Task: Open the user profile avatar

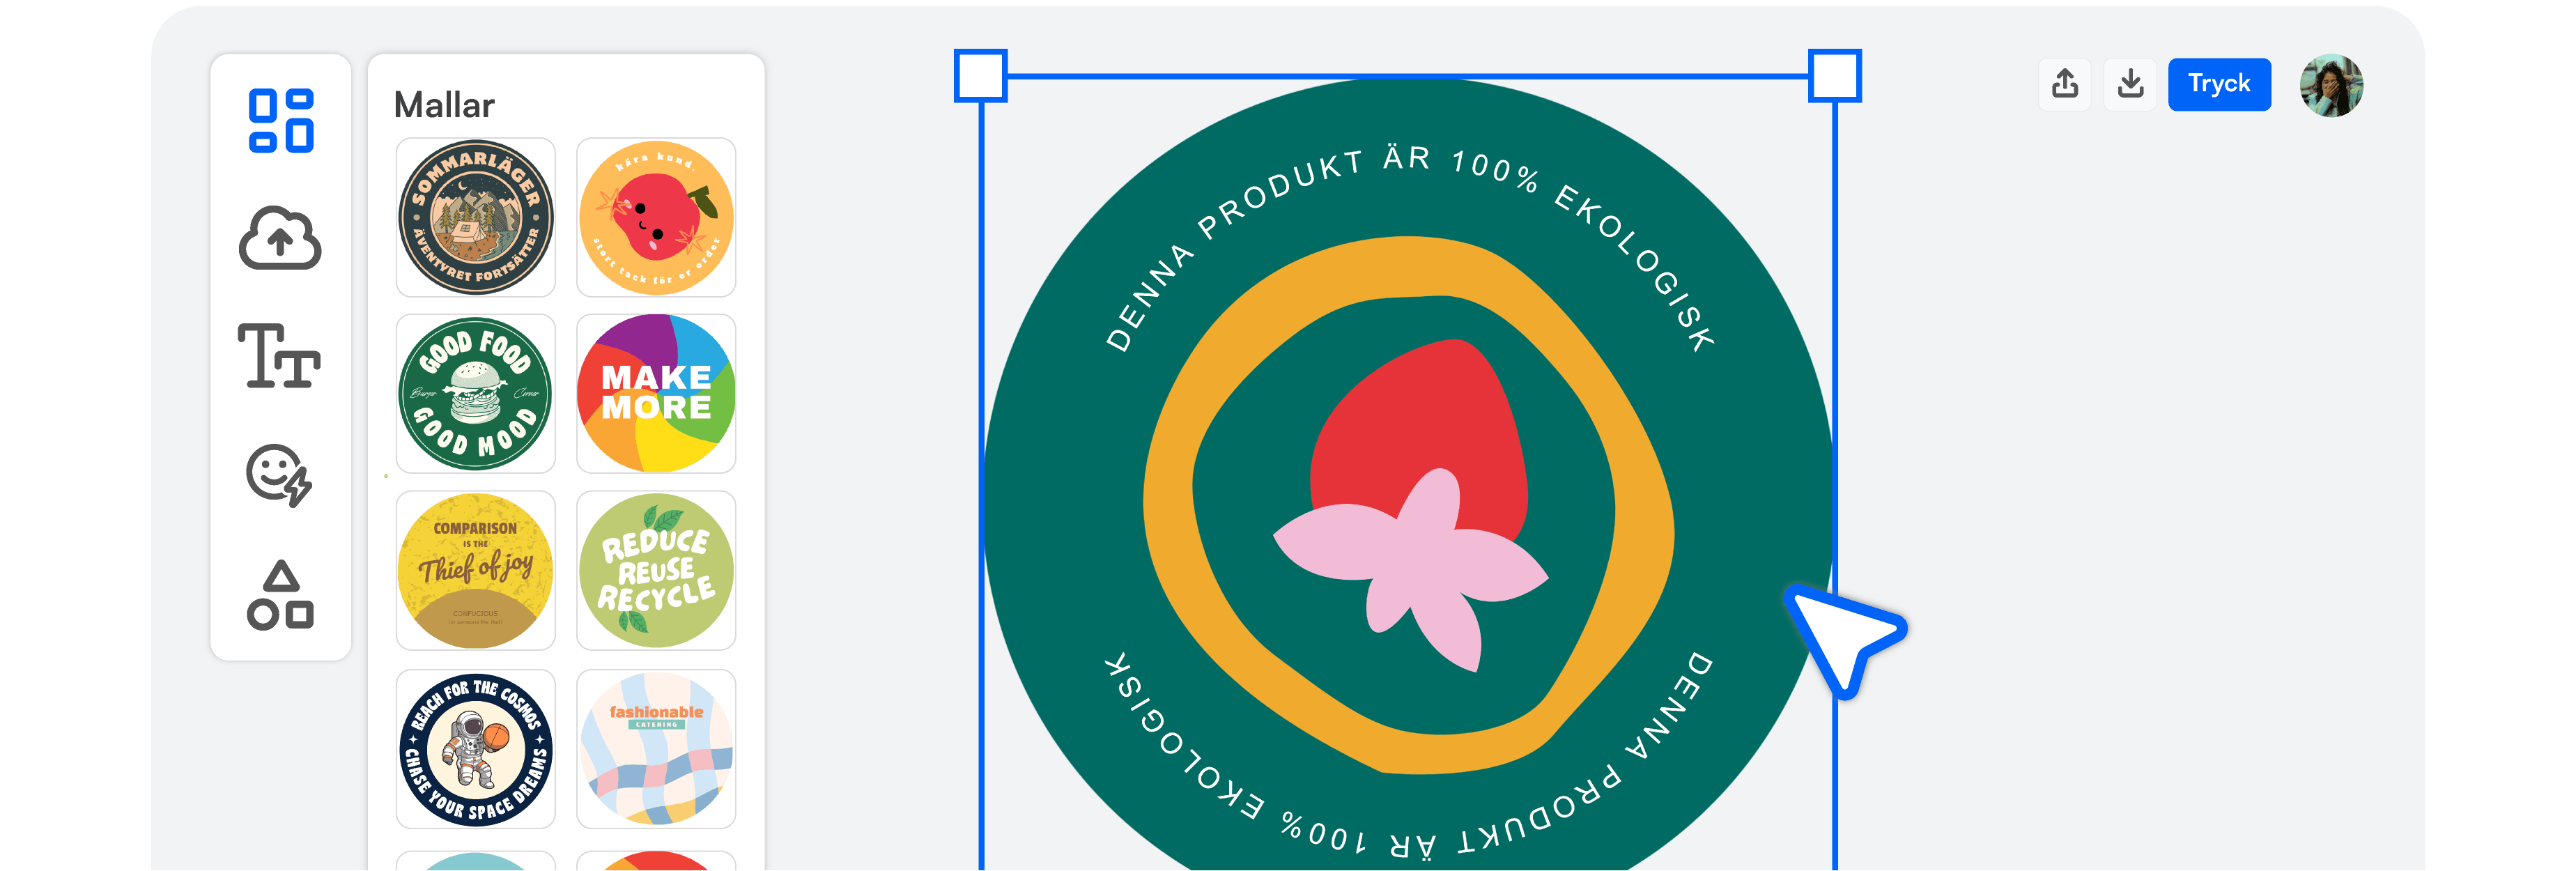Action: (2331, 86)
